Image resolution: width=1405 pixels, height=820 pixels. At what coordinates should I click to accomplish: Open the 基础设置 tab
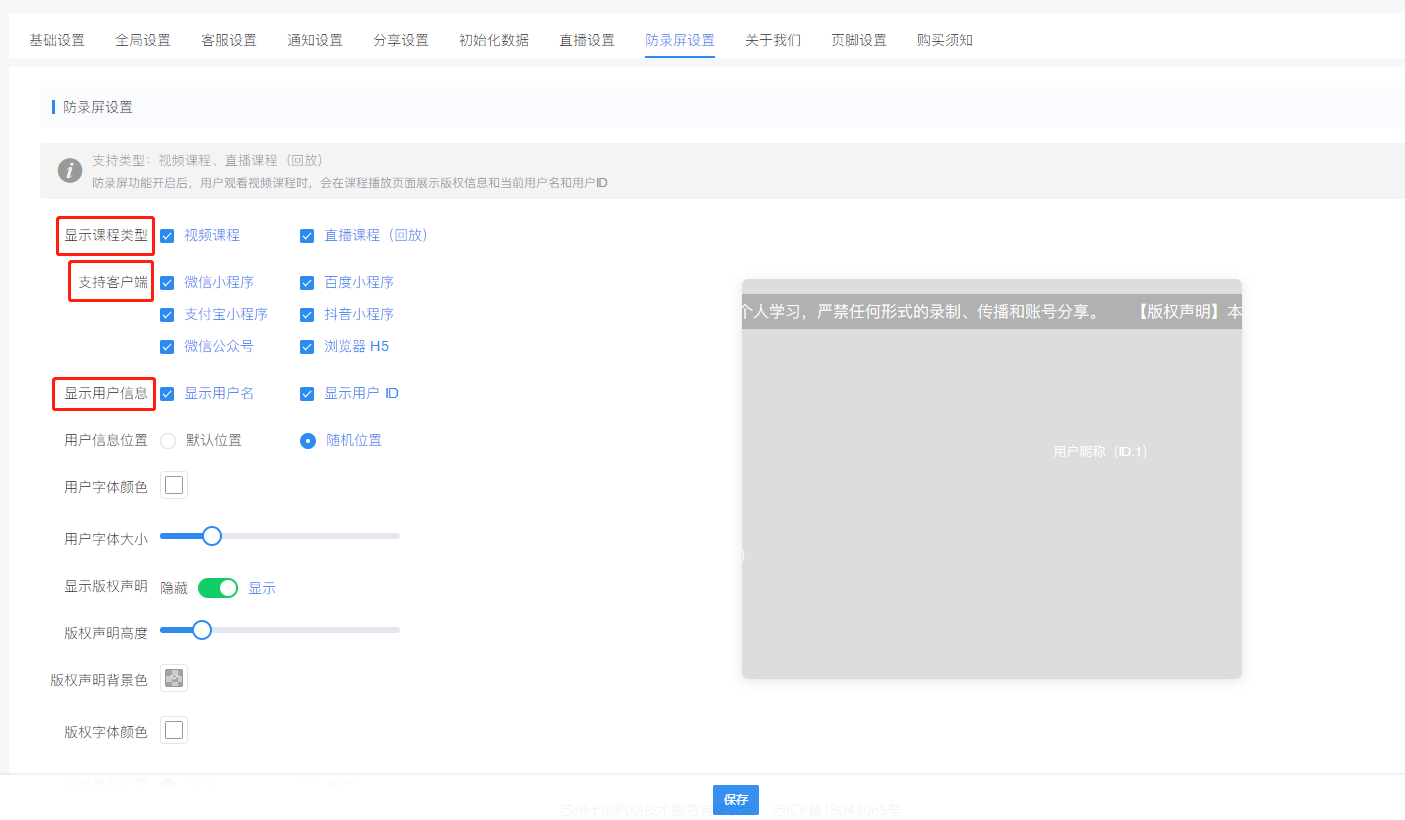[x=57, y=41]
